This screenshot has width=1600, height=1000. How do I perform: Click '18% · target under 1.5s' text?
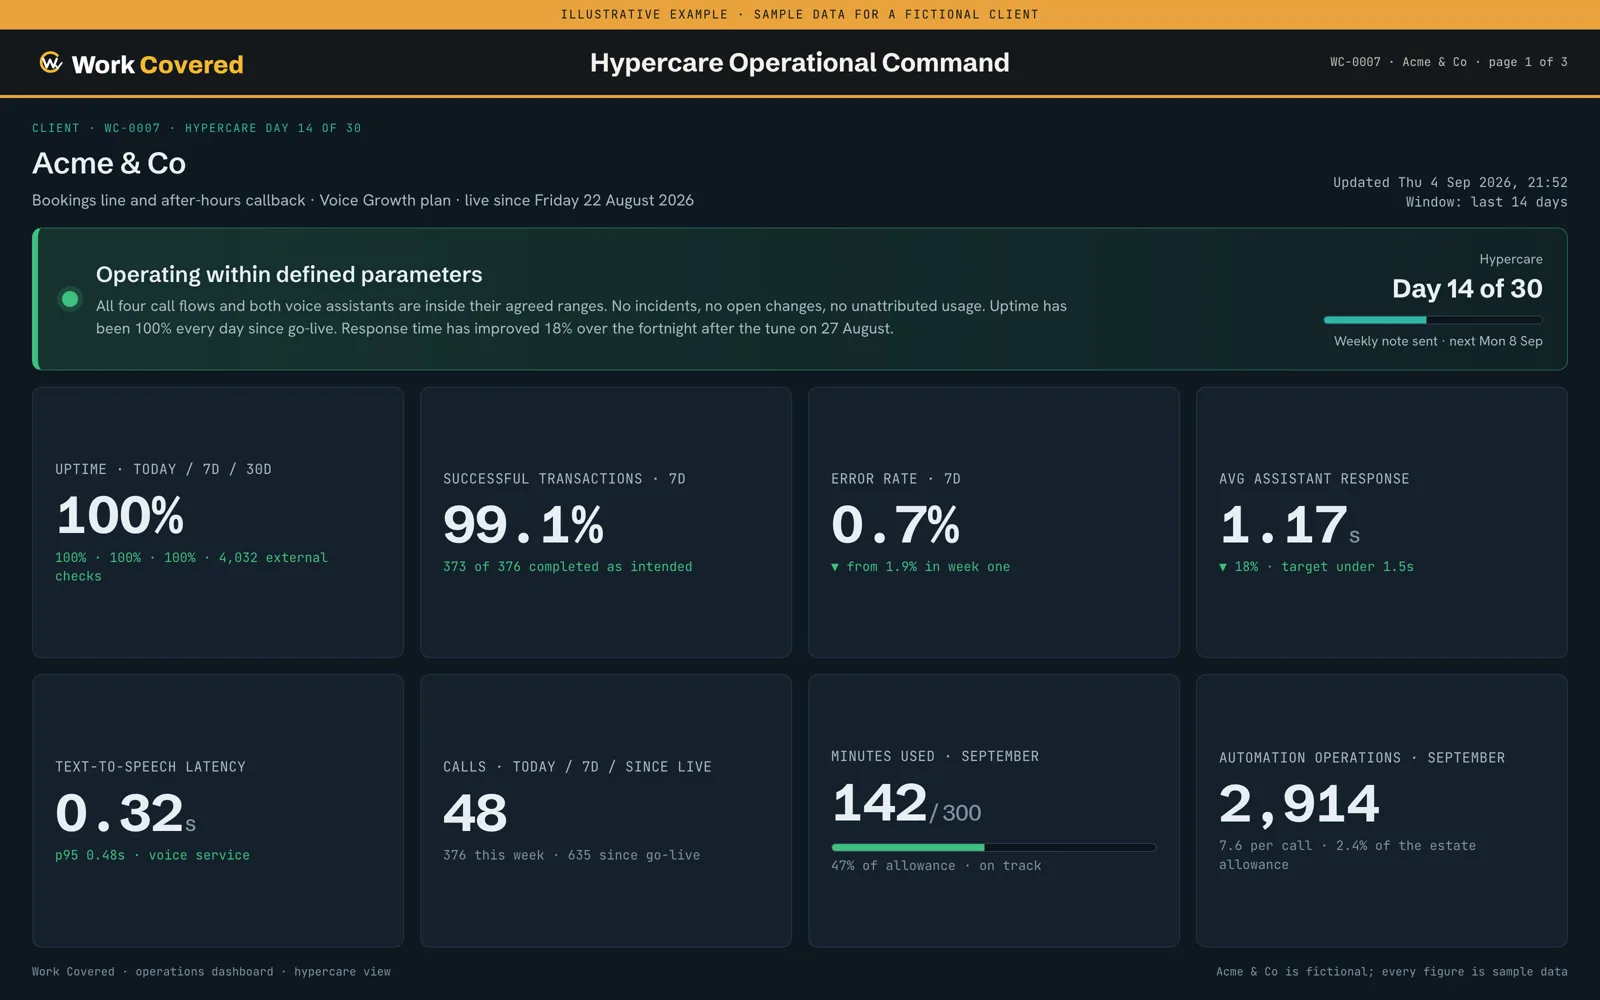(1324, 567)
